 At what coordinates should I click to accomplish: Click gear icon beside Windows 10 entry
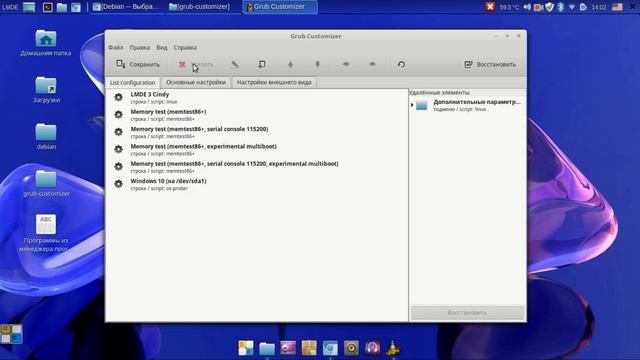pos(118,184)
